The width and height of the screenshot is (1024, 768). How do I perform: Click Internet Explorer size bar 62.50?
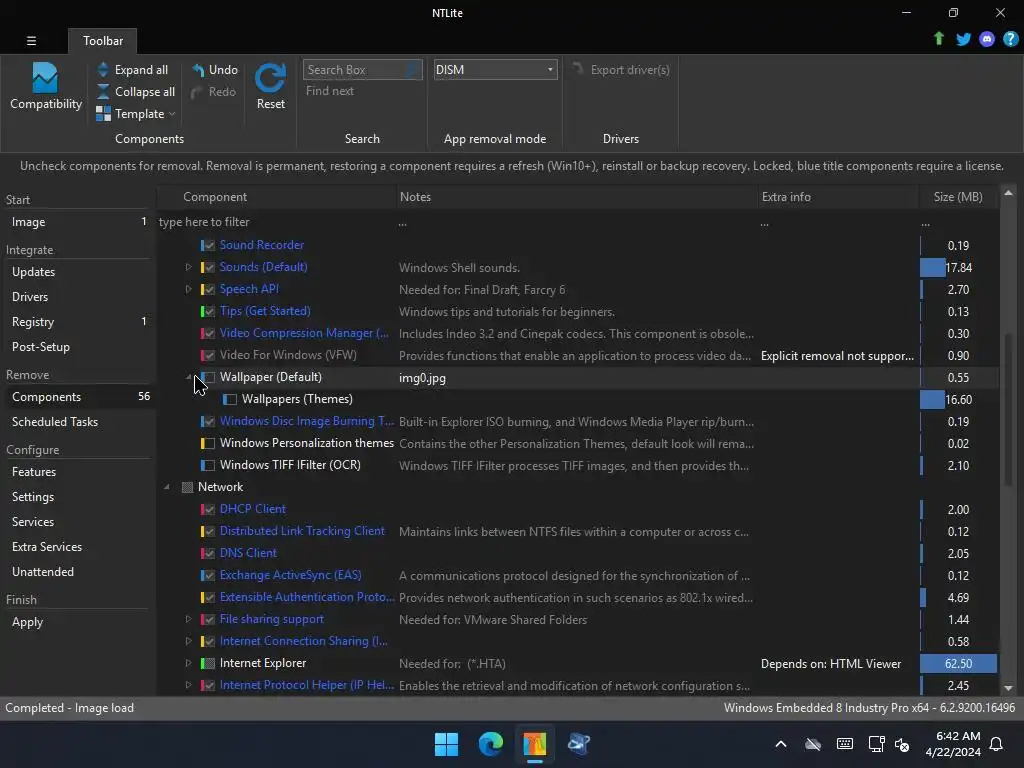coord(958,664)
